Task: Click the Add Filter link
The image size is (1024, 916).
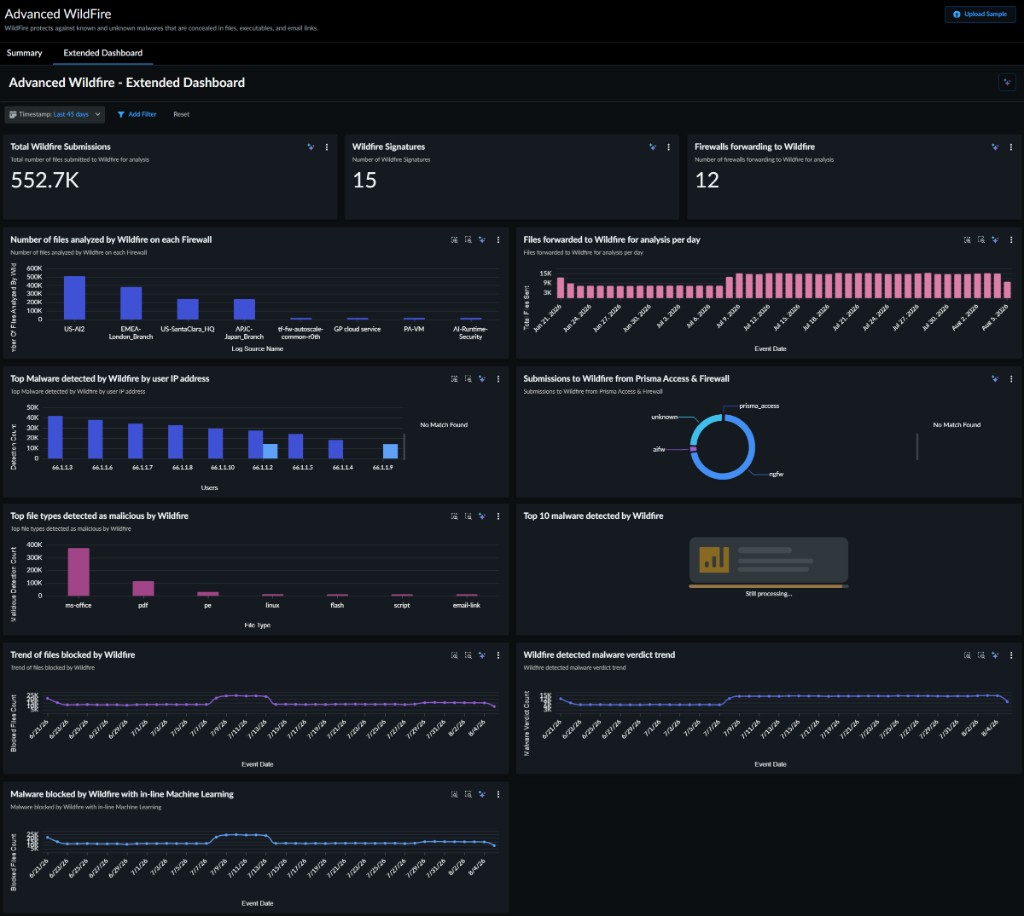Action: pos(137,114)
